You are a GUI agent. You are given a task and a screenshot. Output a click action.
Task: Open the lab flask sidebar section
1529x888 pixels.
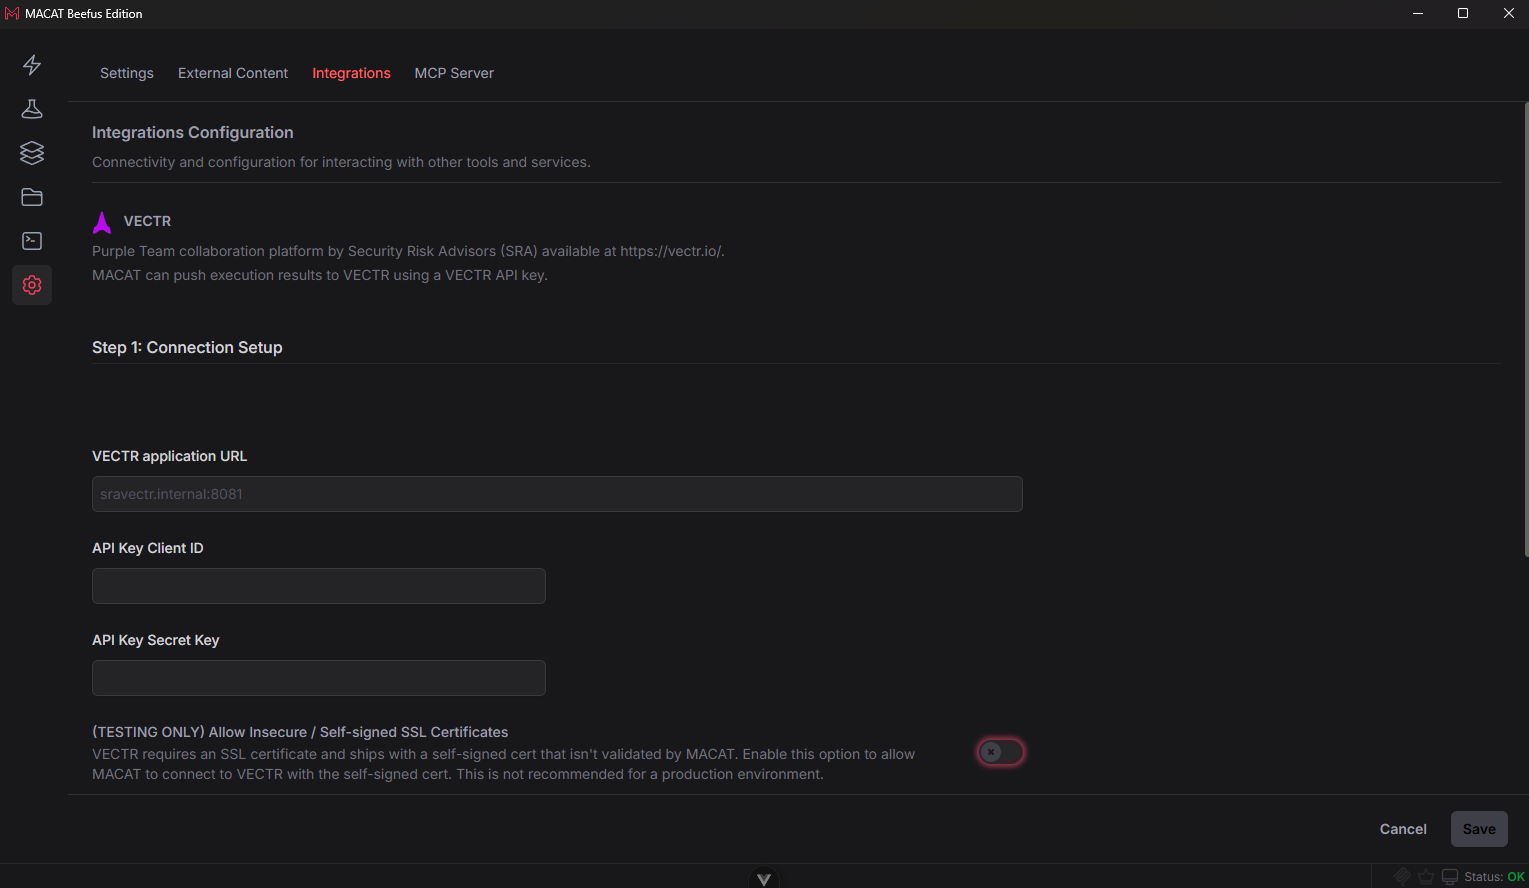tap(32, 109)
